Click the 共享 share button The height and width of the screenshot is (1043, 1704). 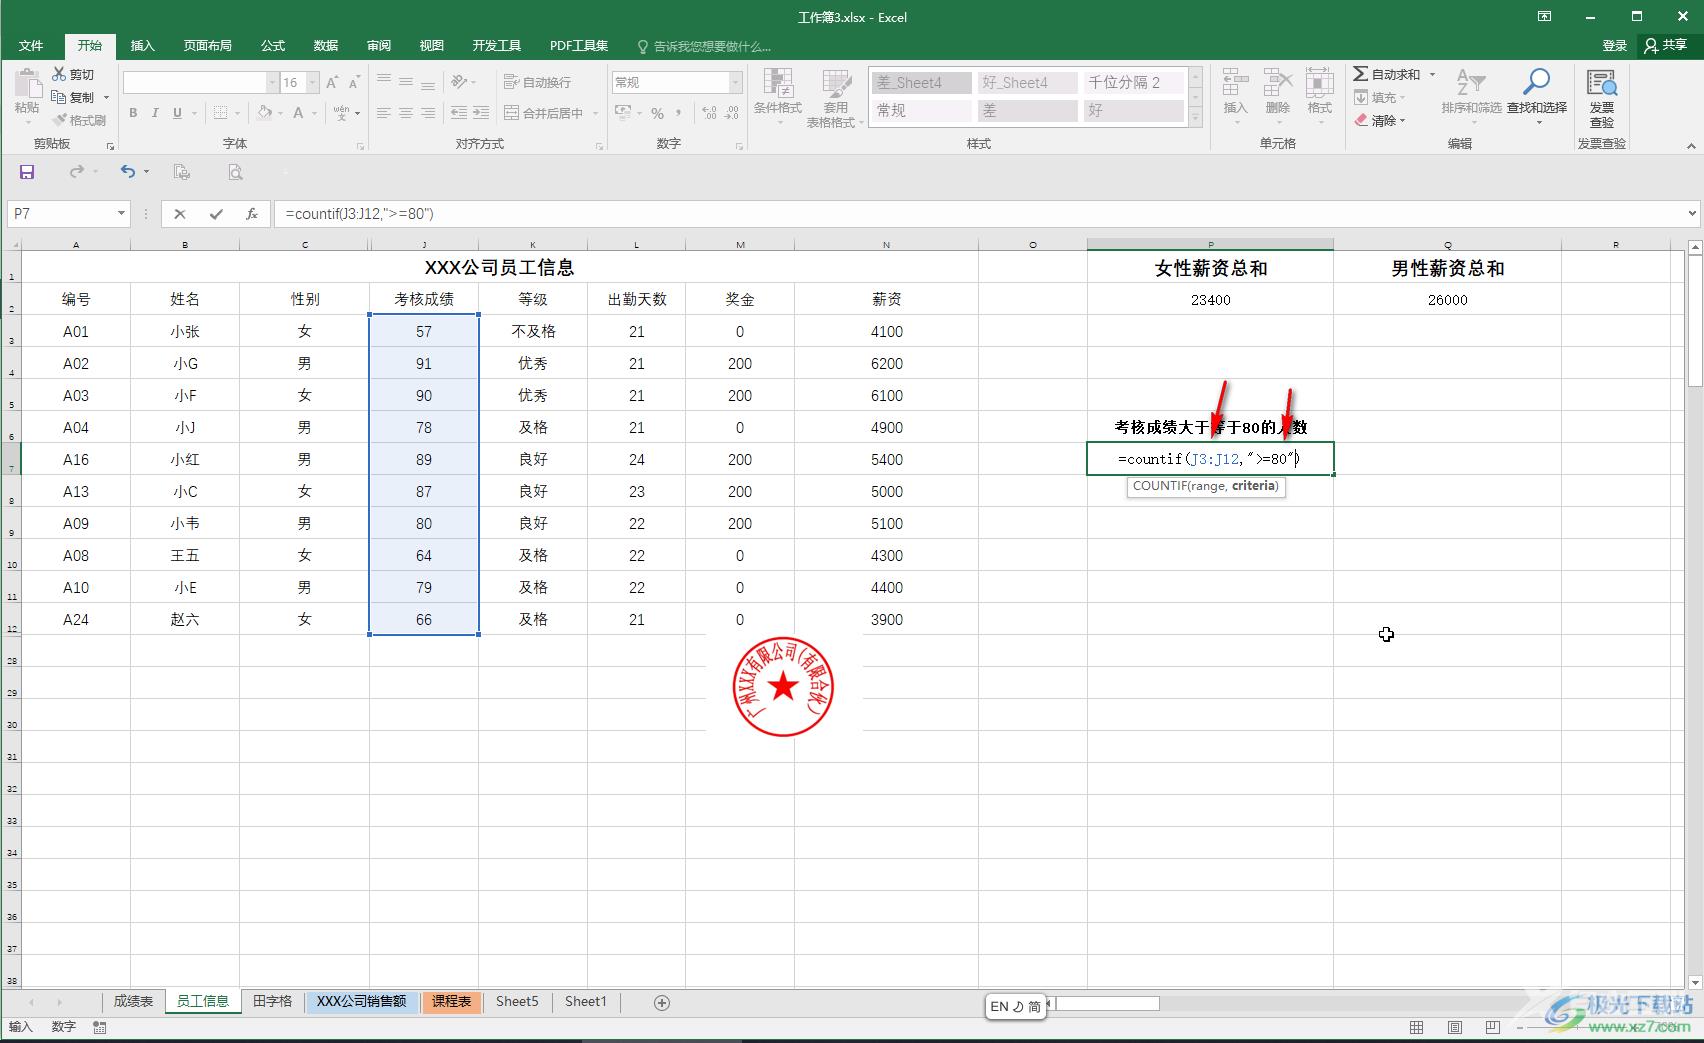click(x=1665, y=45)
